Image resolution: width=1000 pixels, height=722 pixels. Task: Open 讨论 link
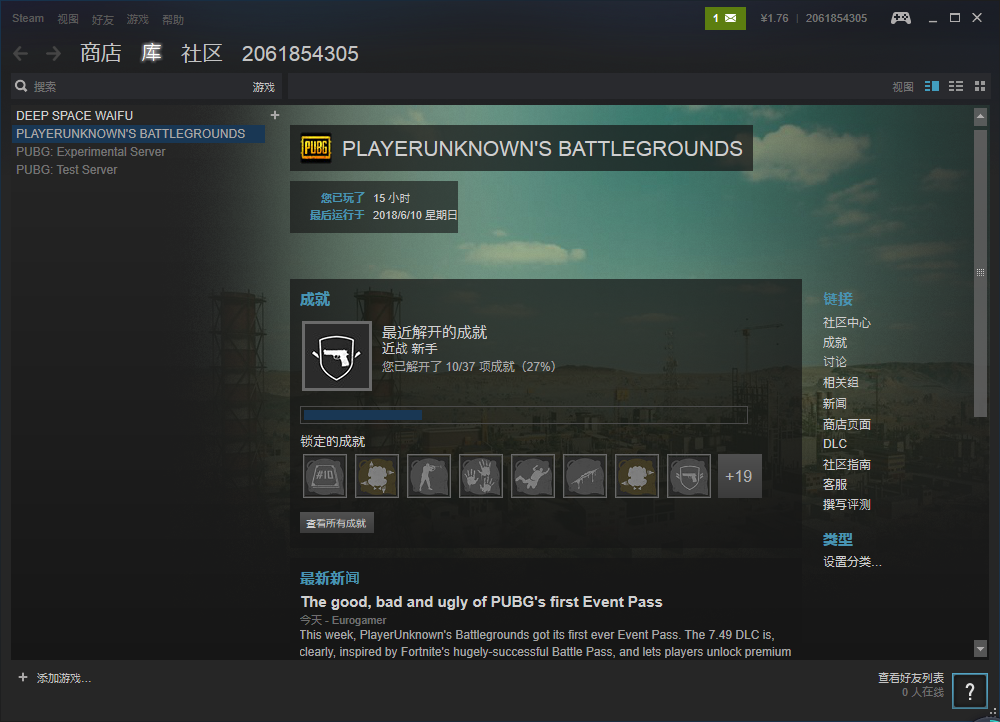835,362
